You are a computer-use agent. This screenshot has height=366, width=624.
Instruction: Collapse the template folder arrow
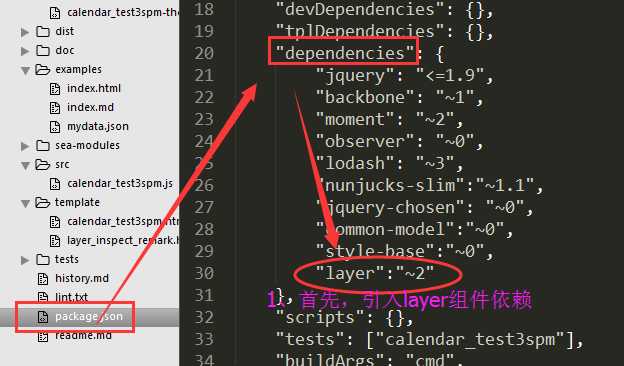(x=25, y=204)
